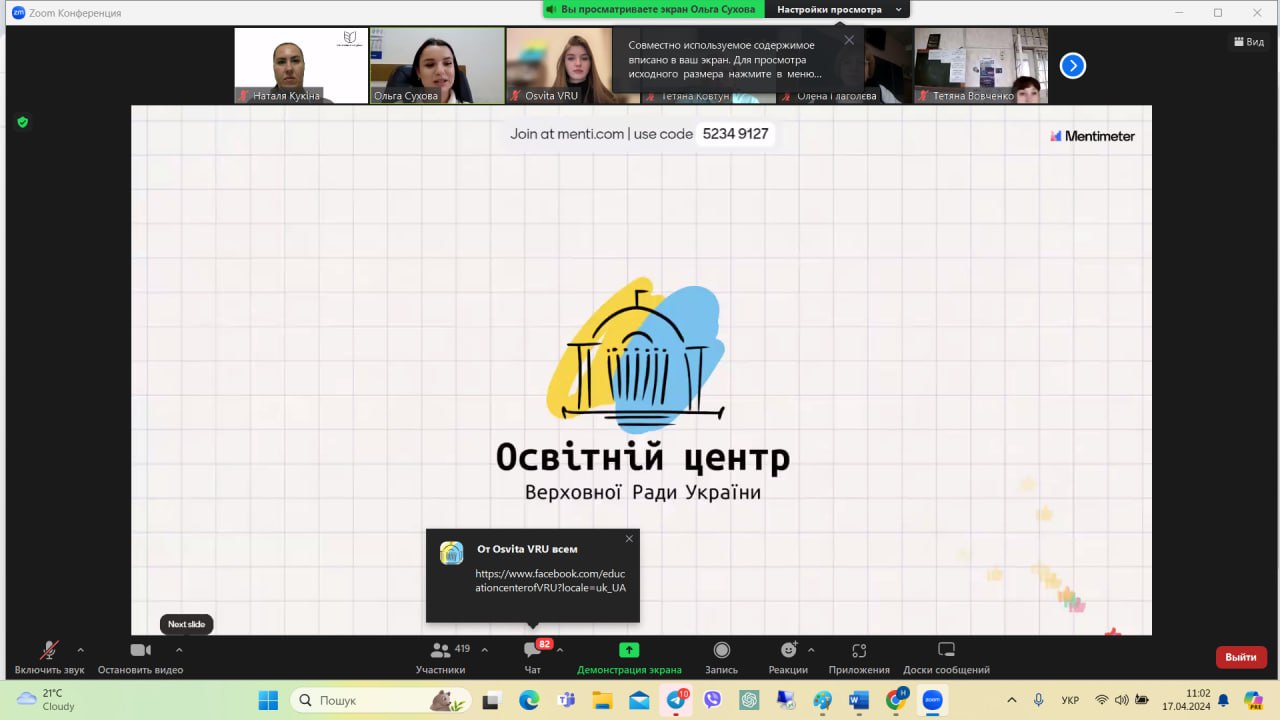The width and height of the screenshot is (1280, 720).
Task: Start sharing with Демонстрация экрана
Action: point(629,656)
